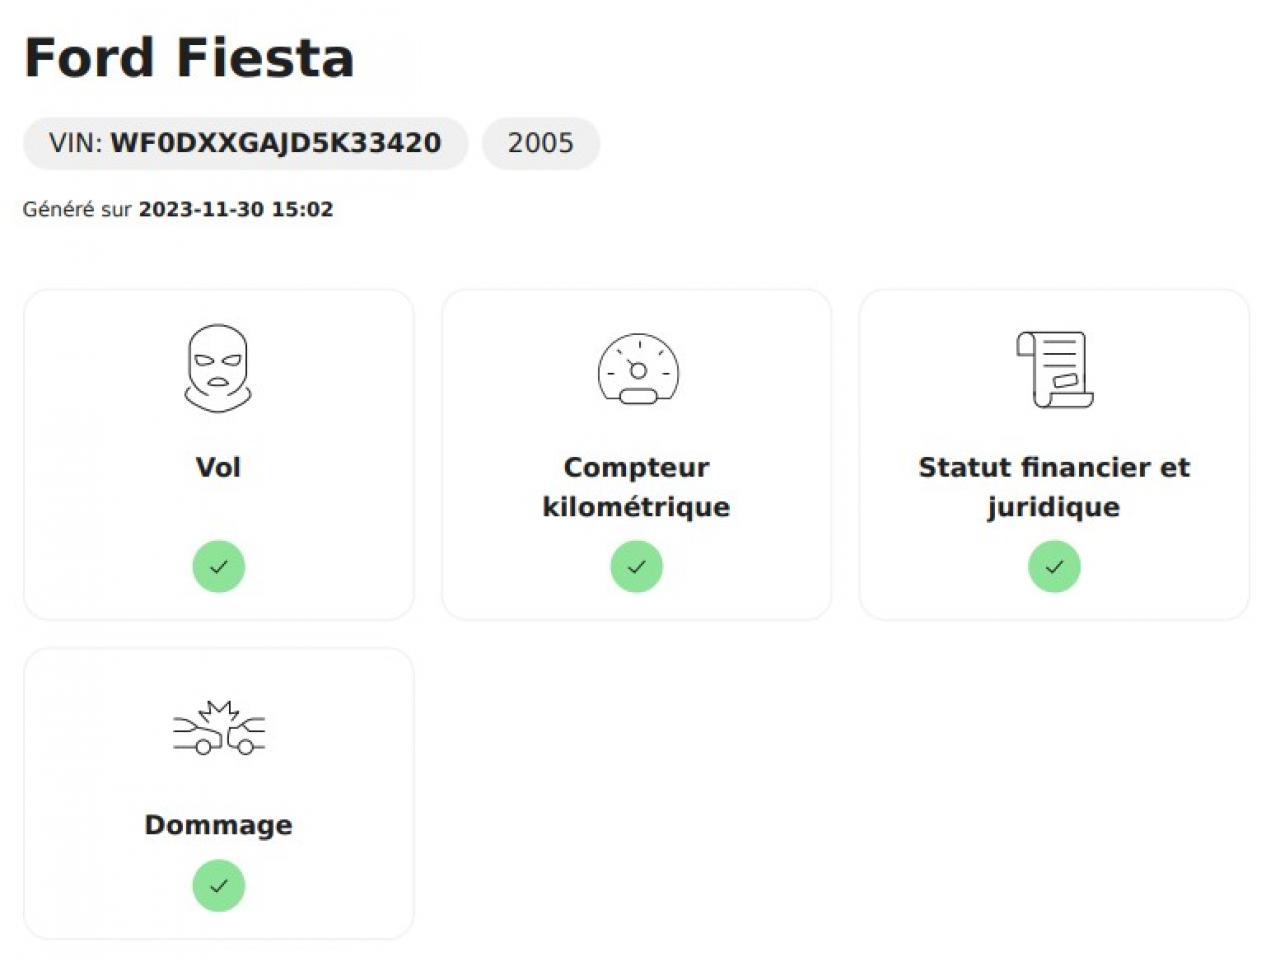The width and height of the screenshot is (1280, 960).
Task: Open the Dommage section heading
Action: tap(218, 825)
